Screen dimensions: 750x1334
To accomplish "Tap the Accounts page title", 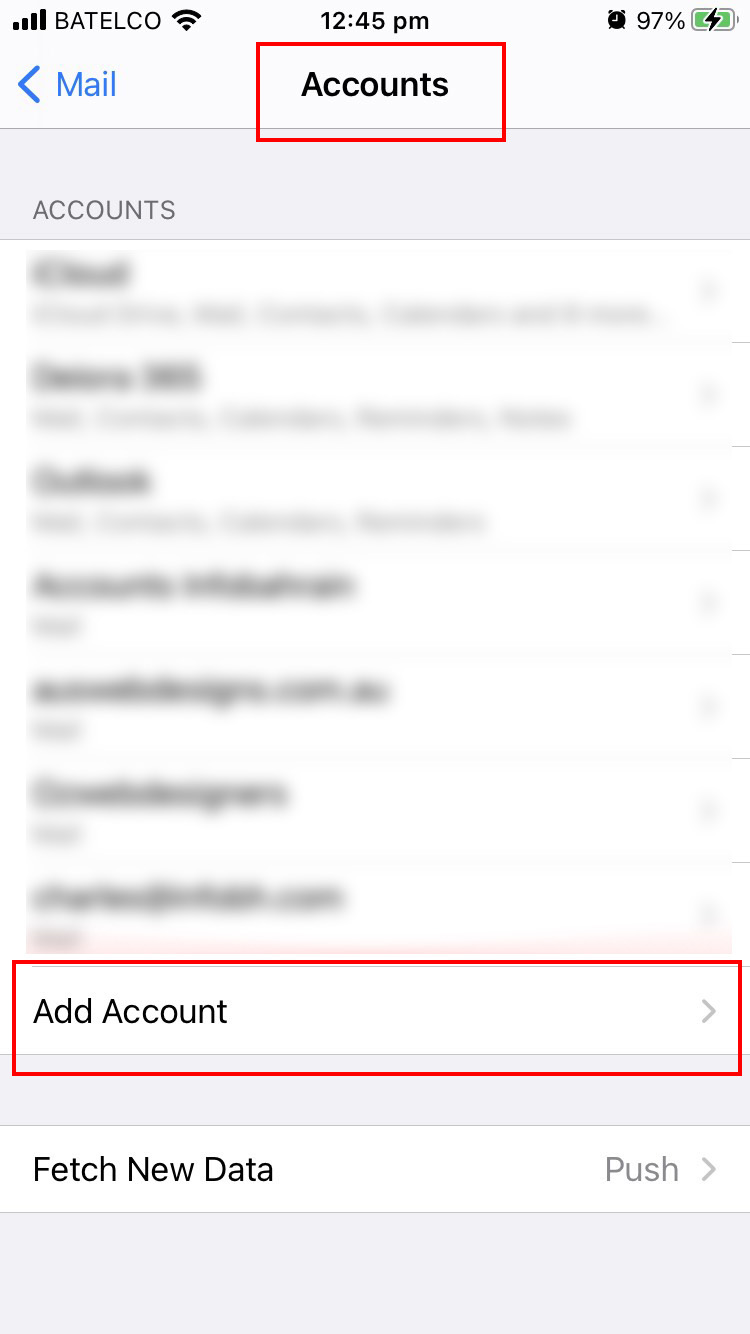I will pyautogui.click(x=375, y=85).
